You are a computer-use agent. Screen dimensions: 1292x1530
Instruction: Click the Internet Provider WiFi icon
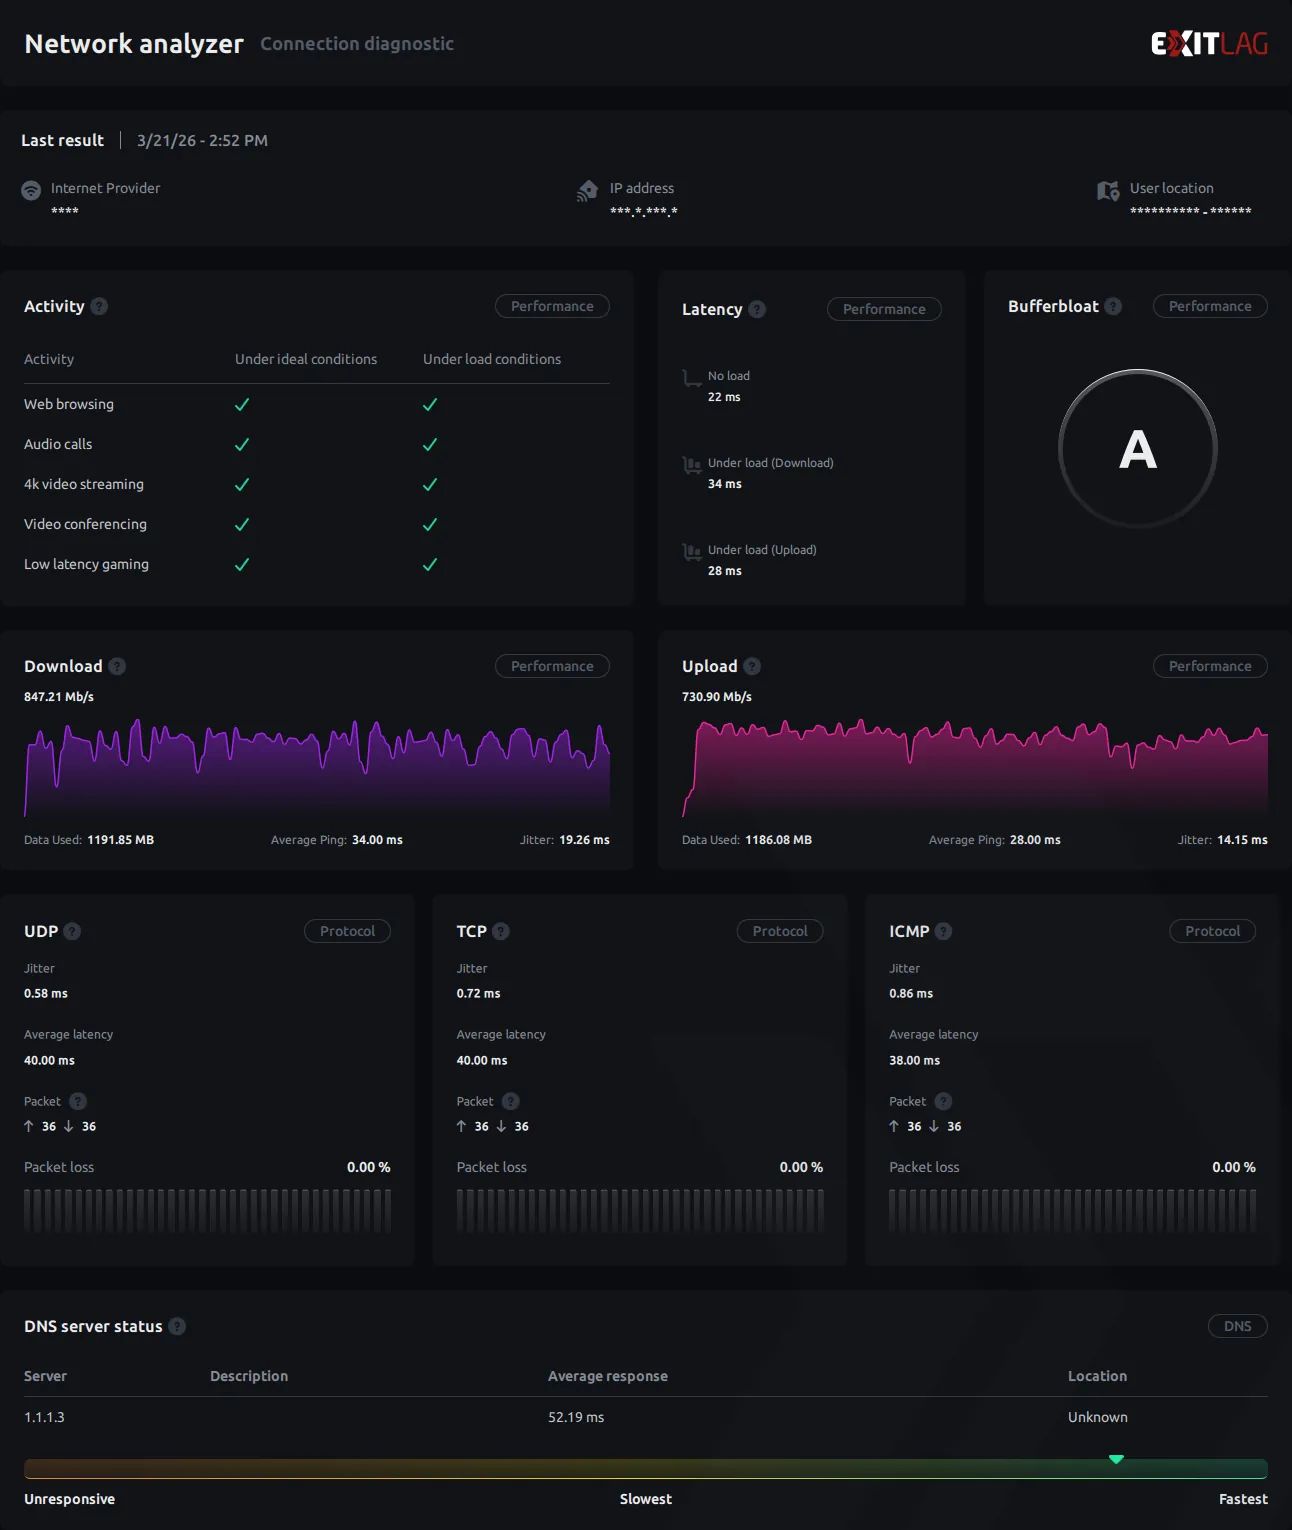(31, 190)
